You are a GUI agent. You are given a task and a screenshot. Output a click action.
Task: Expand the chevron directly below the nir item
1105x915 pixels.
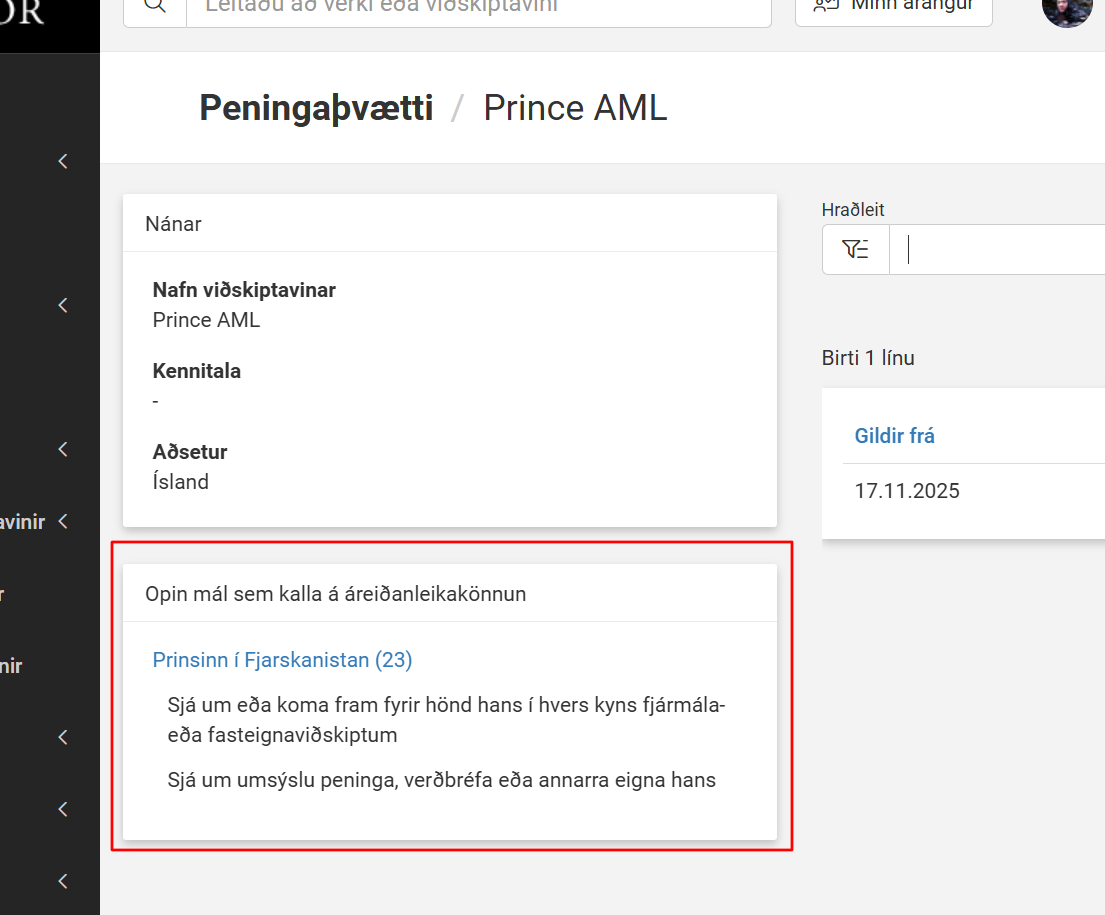pos(63,737)
